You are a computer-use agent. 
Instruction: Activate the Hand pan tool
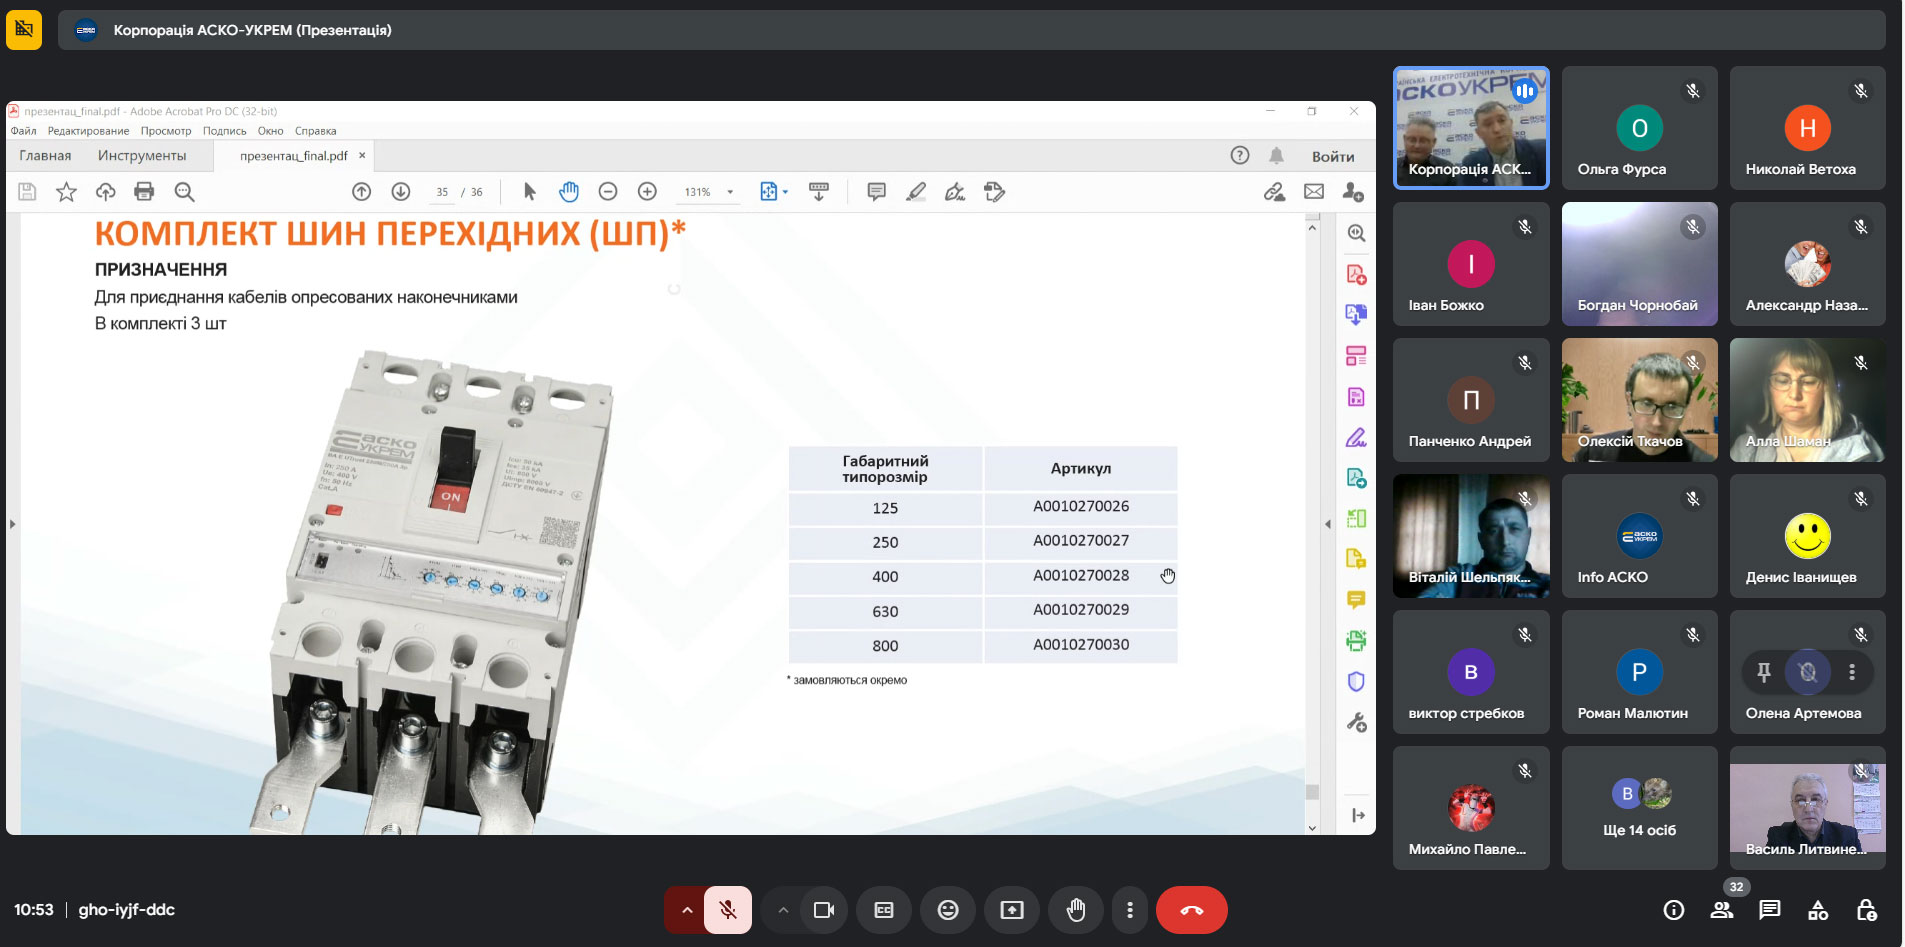pyautogui.click(x=569, y=192)
